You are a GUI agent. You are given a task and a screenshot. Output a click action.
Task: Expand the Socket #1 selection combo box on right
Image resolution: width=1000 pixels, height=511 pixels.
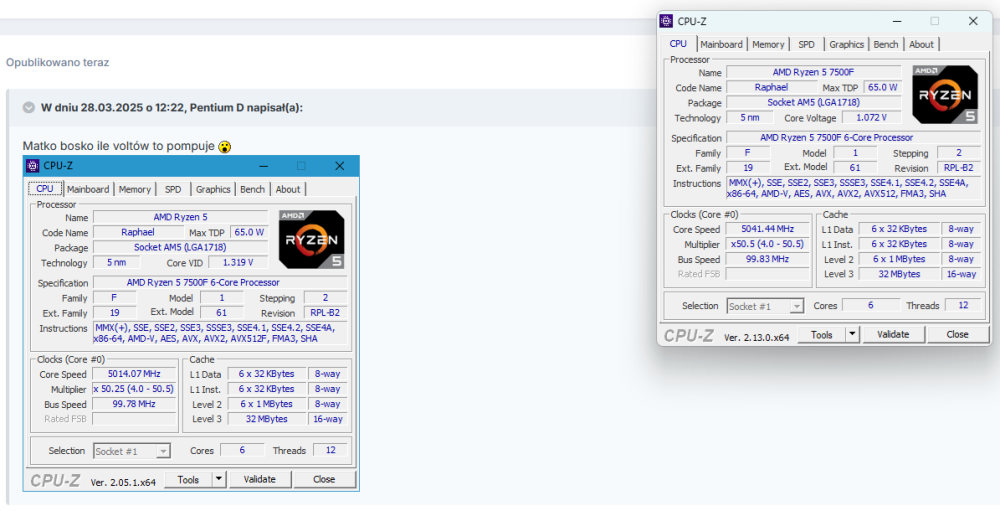pyautogui.click(x=796, y=306)
